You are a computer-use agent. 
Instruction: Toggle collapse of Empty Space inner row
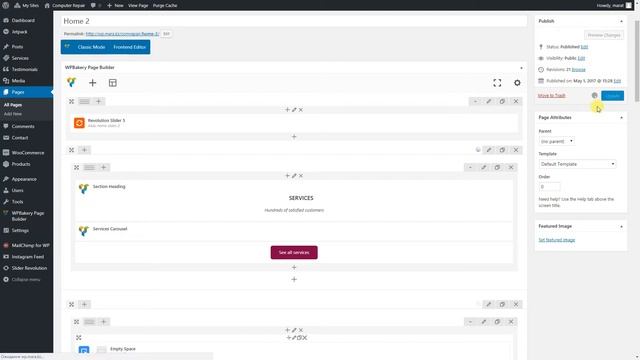pos(470,322)
